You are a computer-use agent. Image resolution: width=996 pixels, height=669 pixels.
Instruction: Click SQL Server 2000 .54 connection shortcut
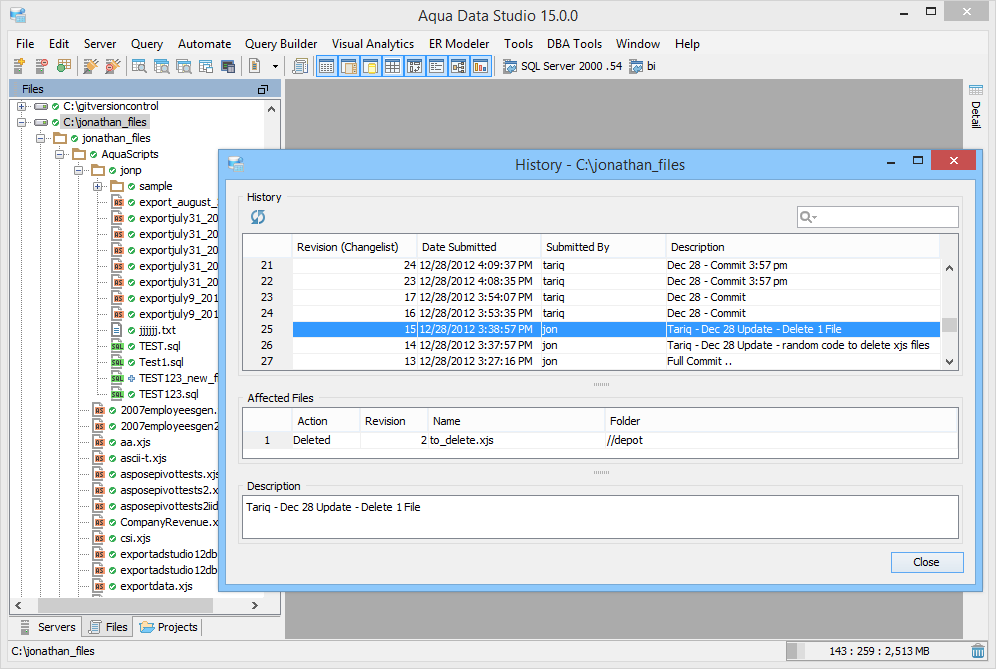563,66
